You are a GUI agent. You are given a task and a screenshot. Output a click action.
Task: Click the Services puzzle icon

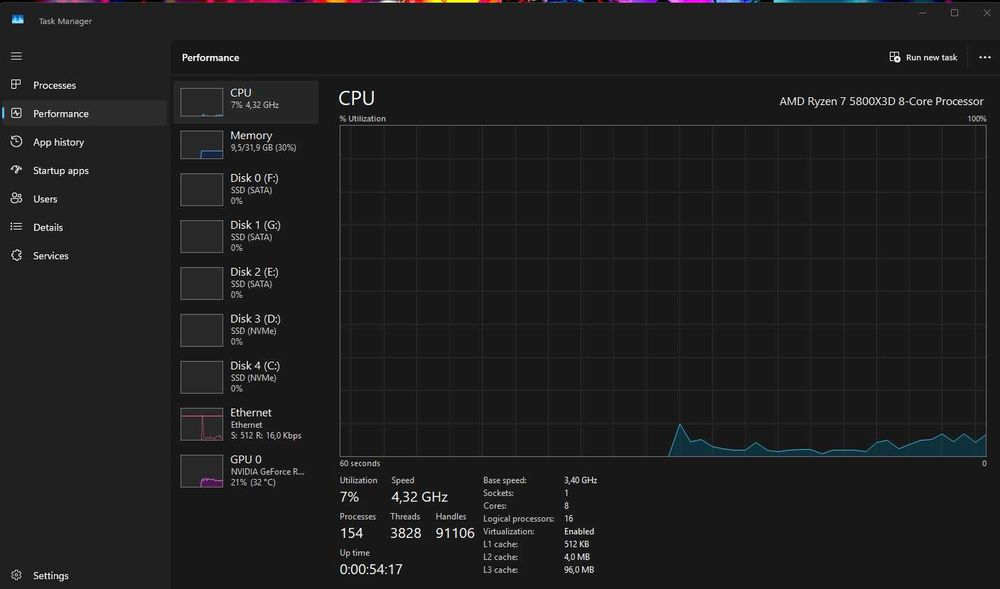pos(17,255)
